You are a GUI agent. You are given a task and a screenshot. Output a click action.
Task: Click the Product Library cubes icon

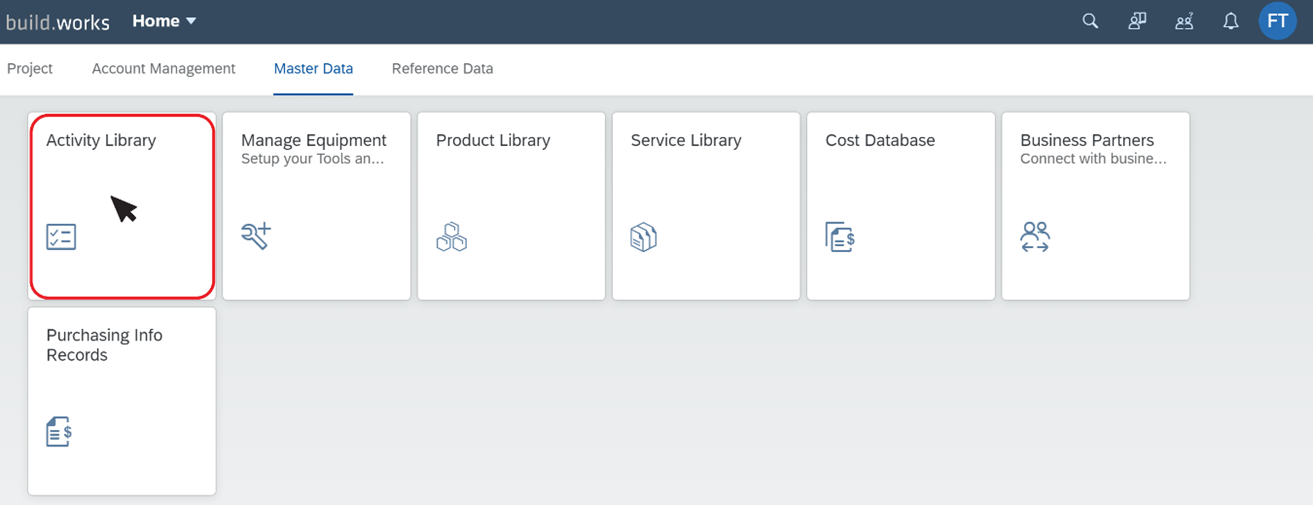click(x=451, y=236)
